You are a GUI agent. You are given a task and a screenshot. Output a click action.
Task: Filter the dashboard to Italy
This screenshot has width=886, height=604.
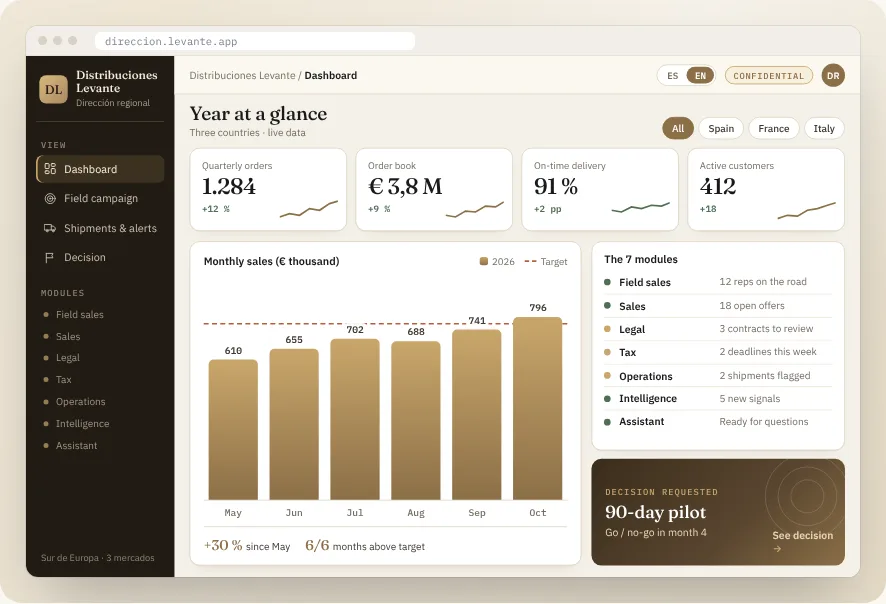click(824, 128)
